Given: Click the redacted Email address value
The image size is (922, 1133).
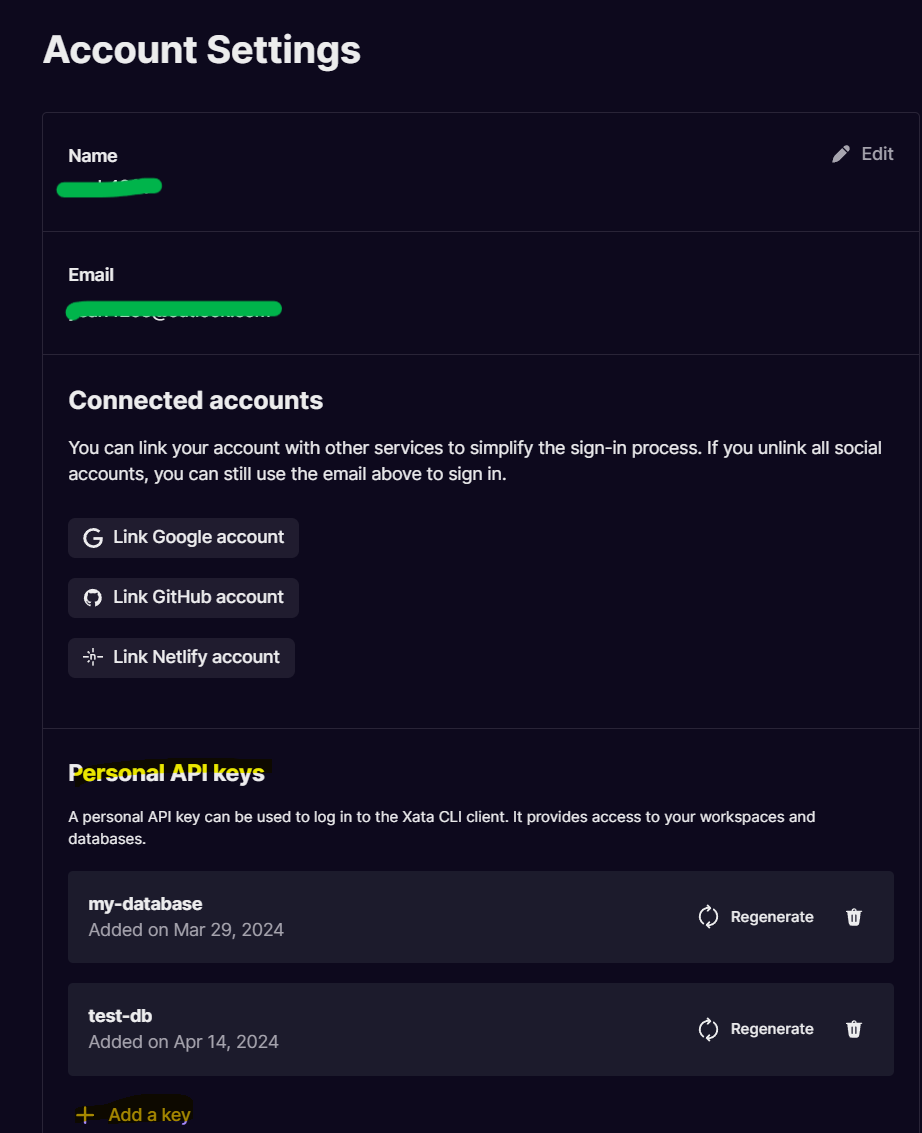Looking at the screenshot, I should tap(174, 310).
